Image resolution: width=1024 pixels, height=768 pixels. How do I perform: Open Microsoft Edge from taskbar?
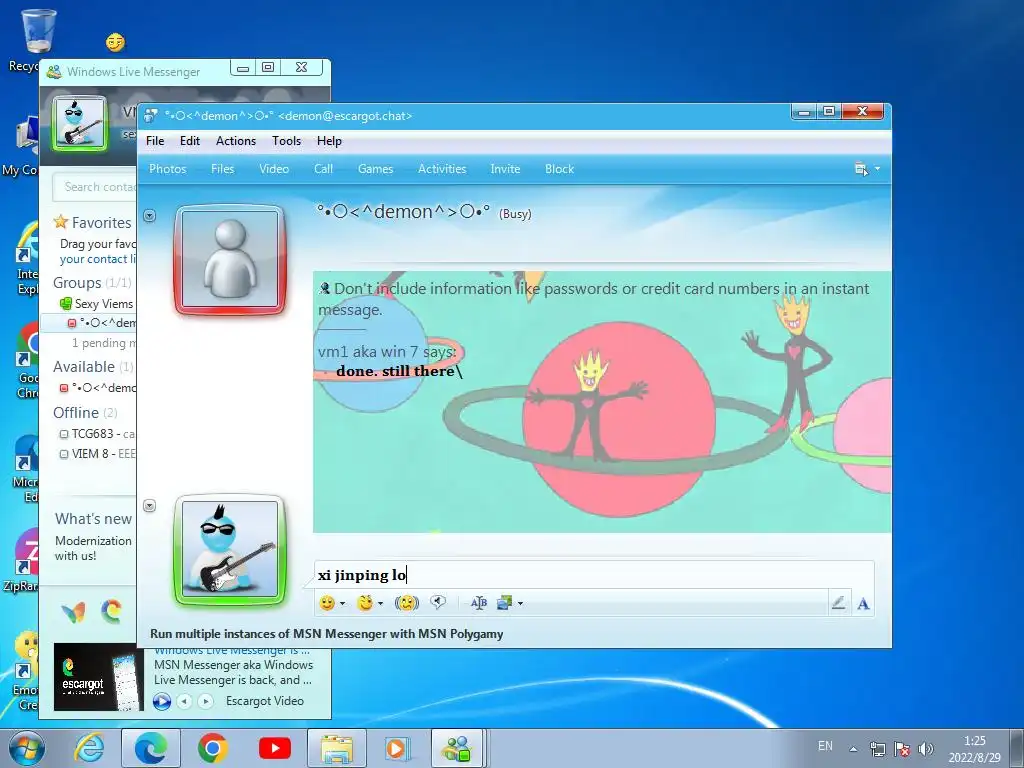pos(151,748)
